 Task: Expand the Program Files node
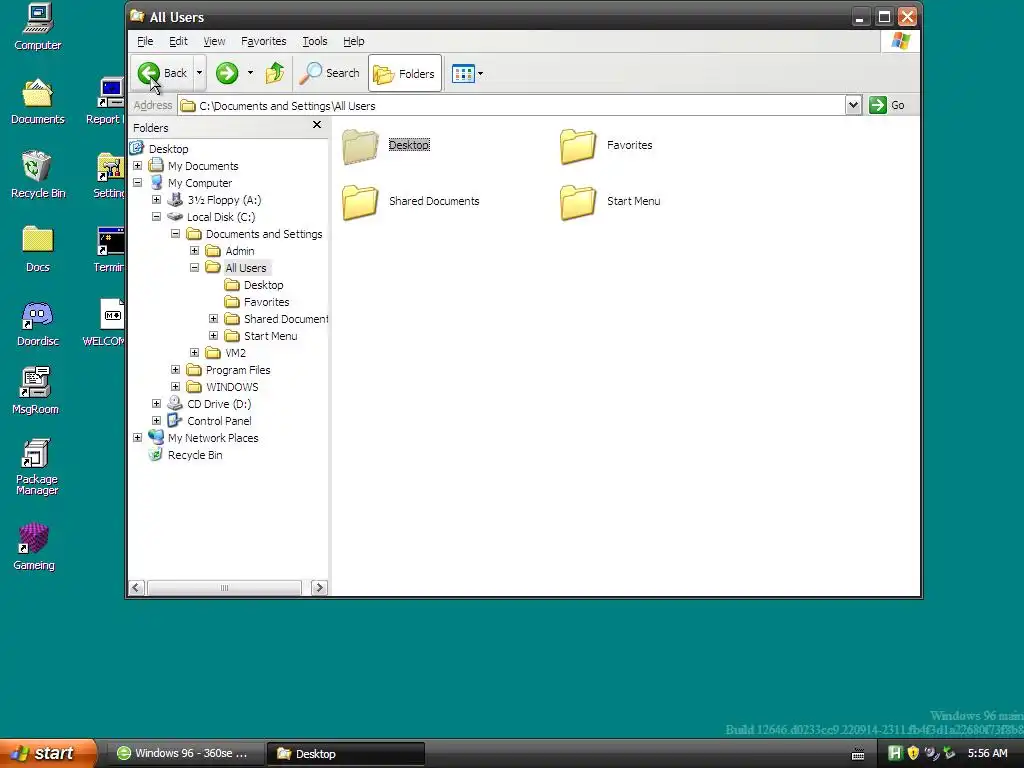pyautogui.click(x=176, y=370)
